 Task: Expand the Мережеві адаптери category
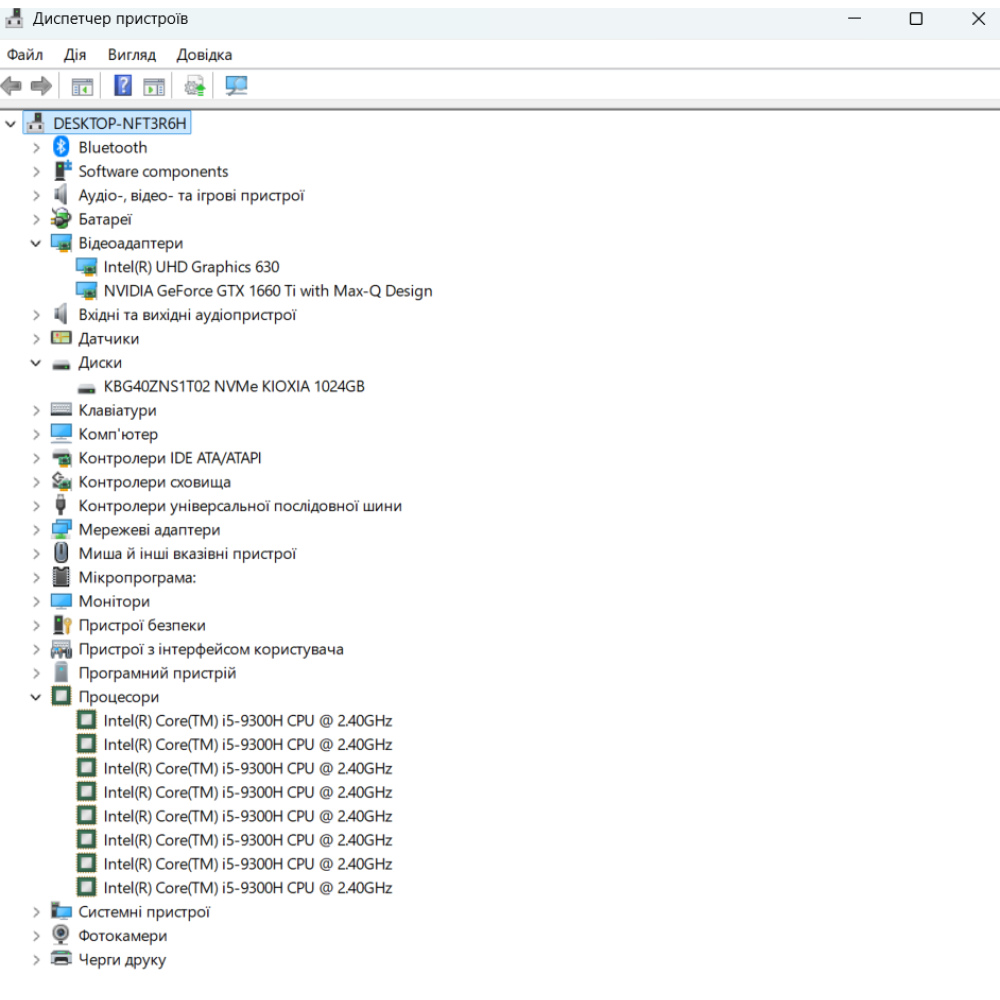point(36,530)
